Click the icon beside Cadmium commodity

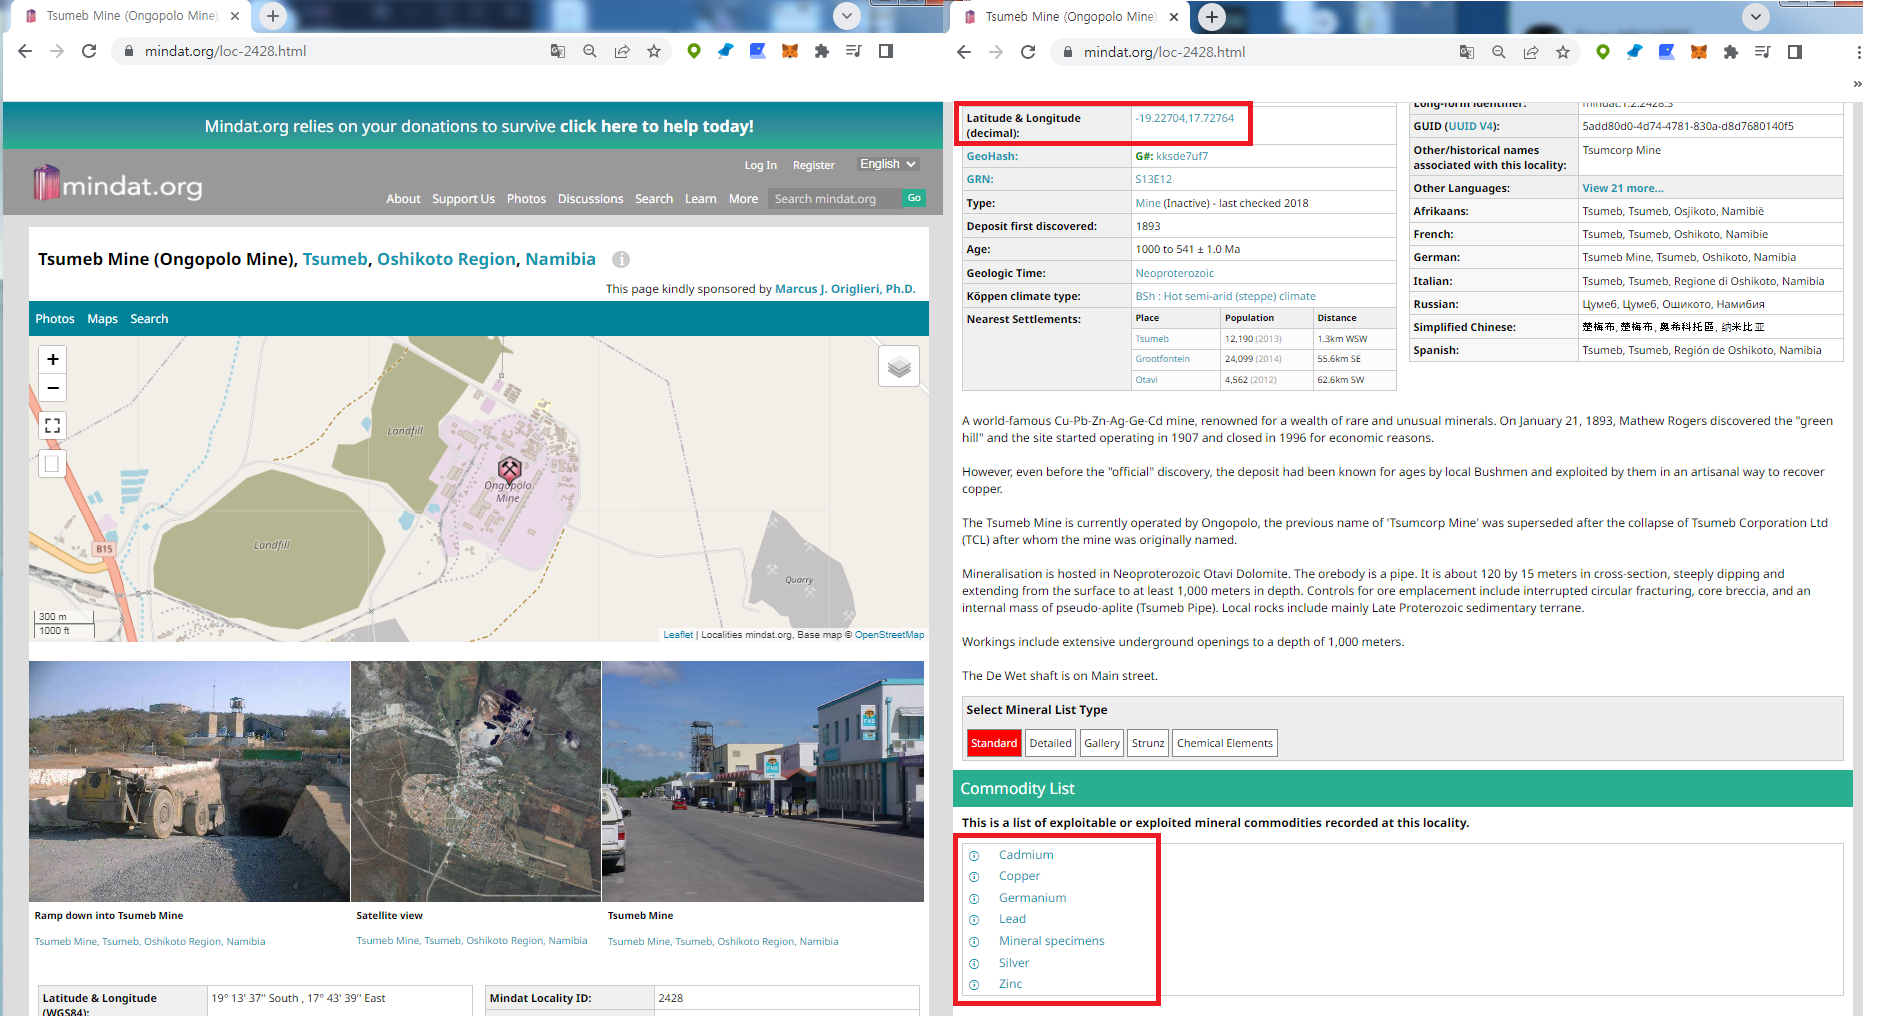974,856
